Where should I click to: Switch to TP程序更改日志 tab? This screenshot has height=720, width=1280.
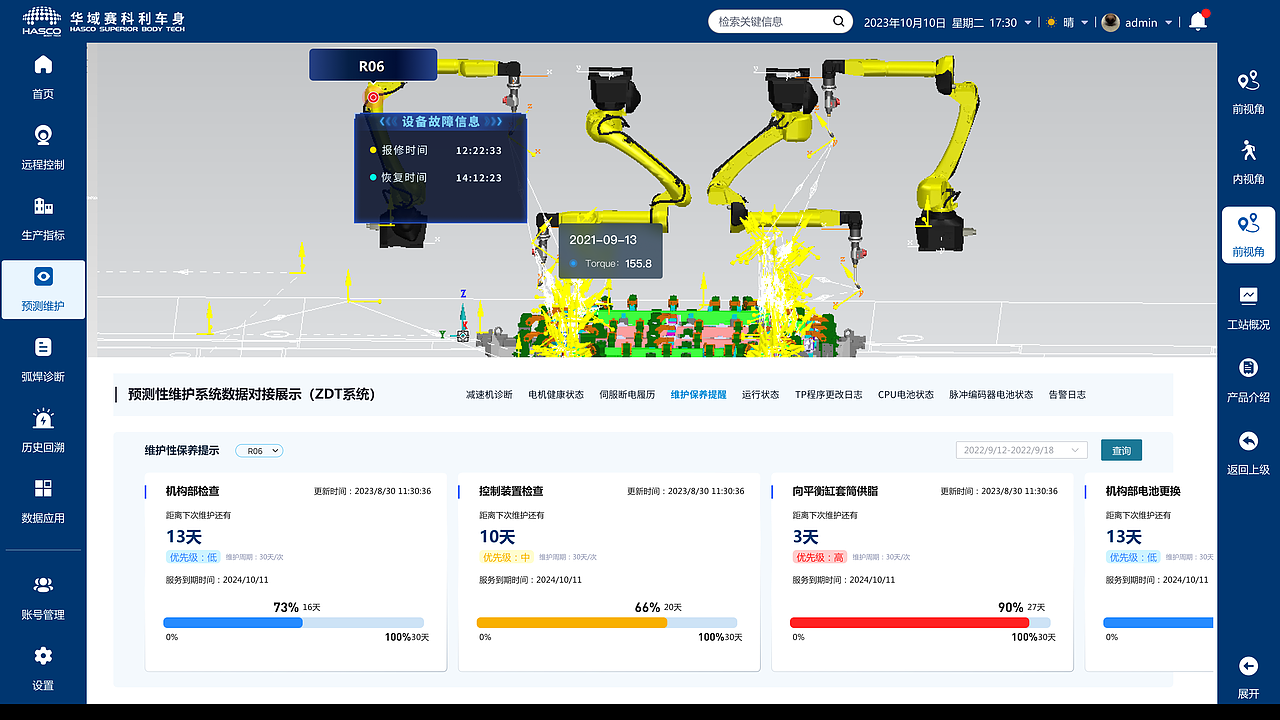(828, 395)
